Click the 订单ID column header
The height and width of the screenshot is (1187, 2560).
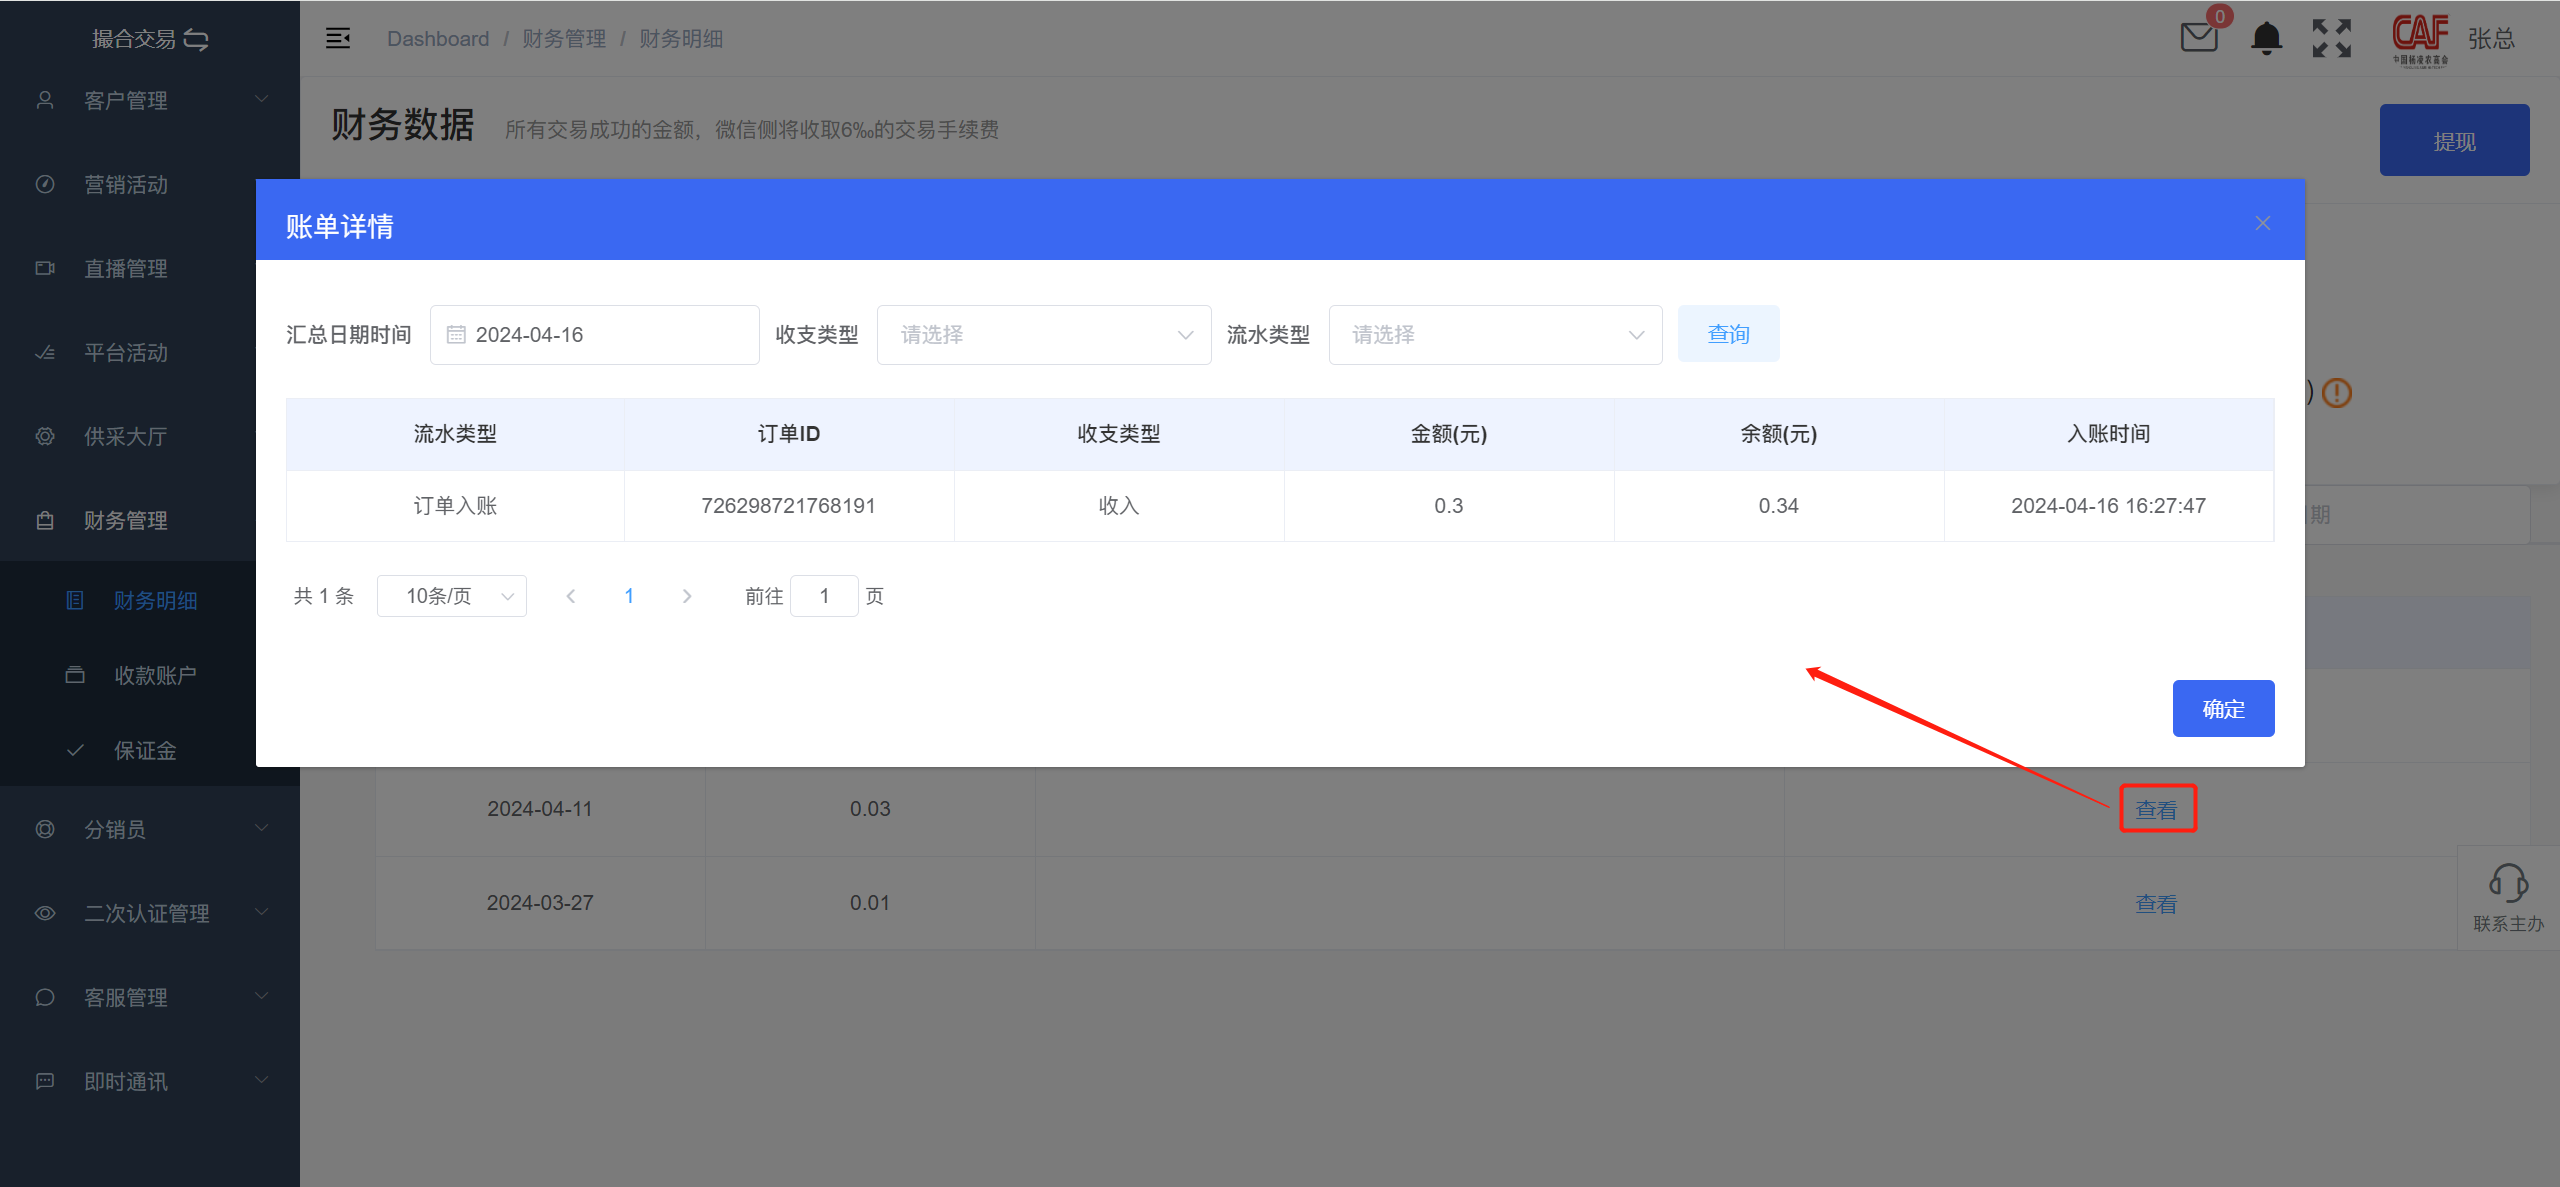(x=789, y=434)
